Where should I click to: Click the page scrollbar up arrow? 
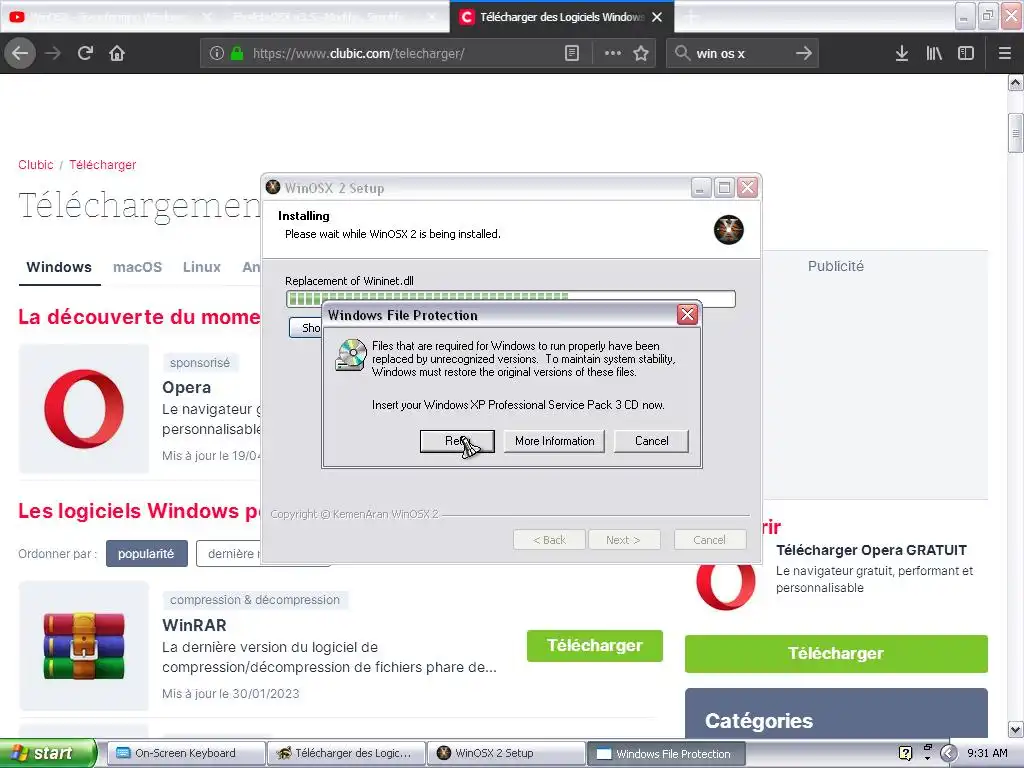coord(1015,82)
